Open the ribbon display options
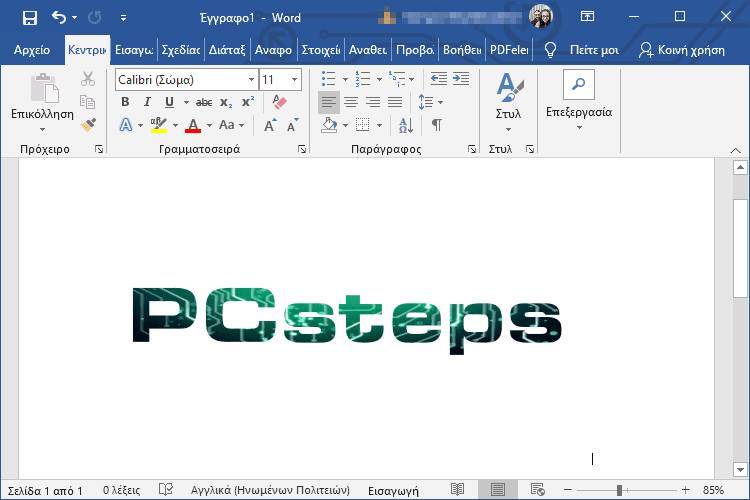This screenshot has width=750, height=500. tap(587, 17)
